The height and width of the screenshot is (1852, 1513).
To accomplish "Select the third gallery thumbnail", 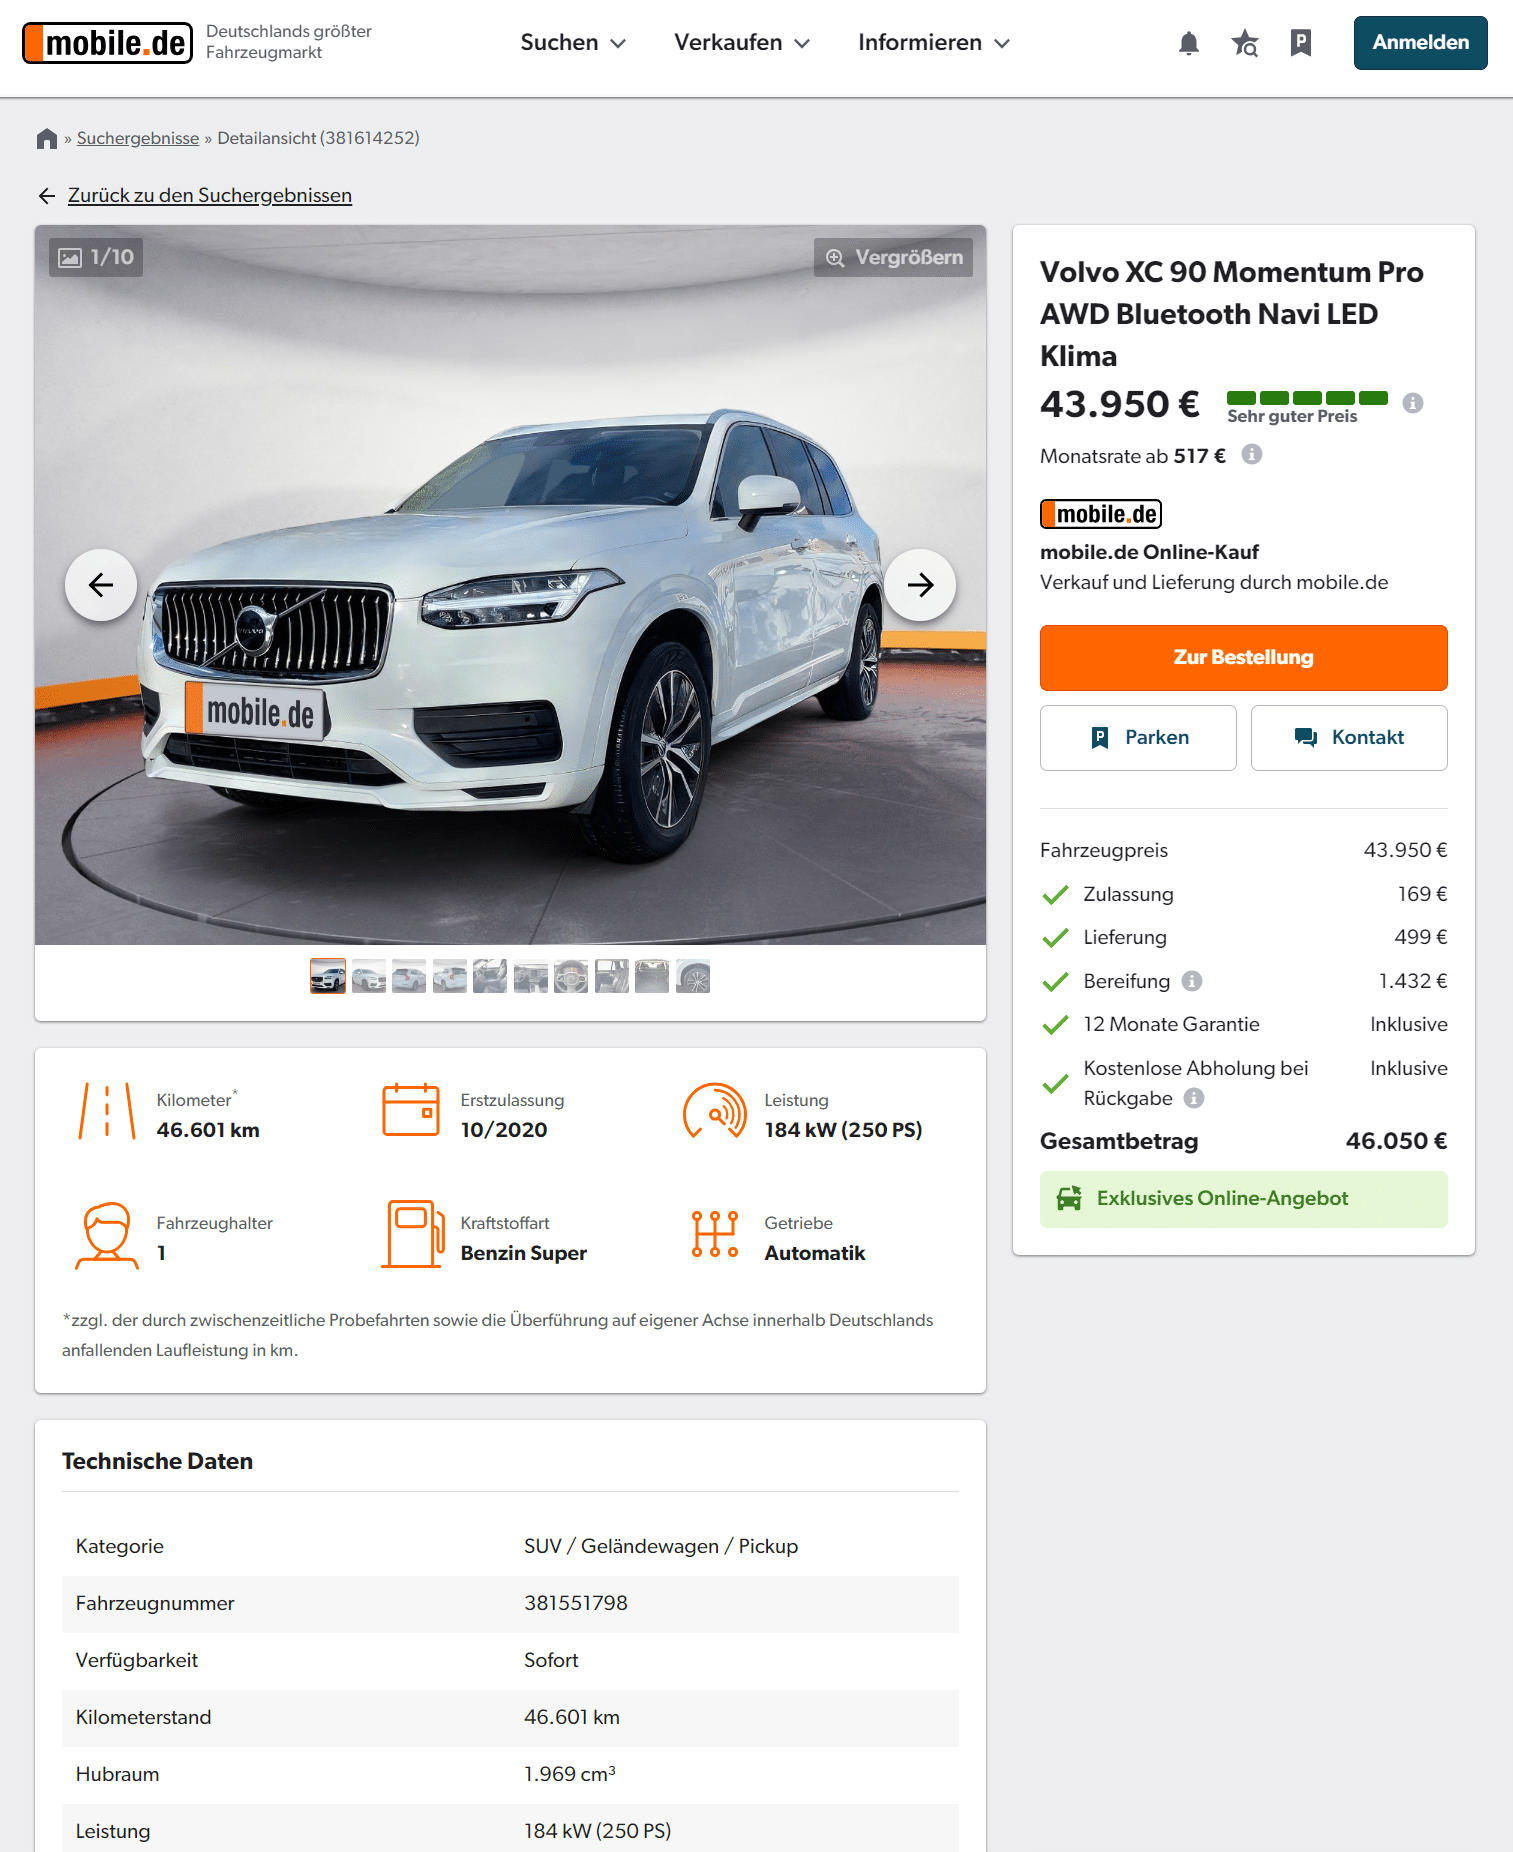I will point(409,976).
